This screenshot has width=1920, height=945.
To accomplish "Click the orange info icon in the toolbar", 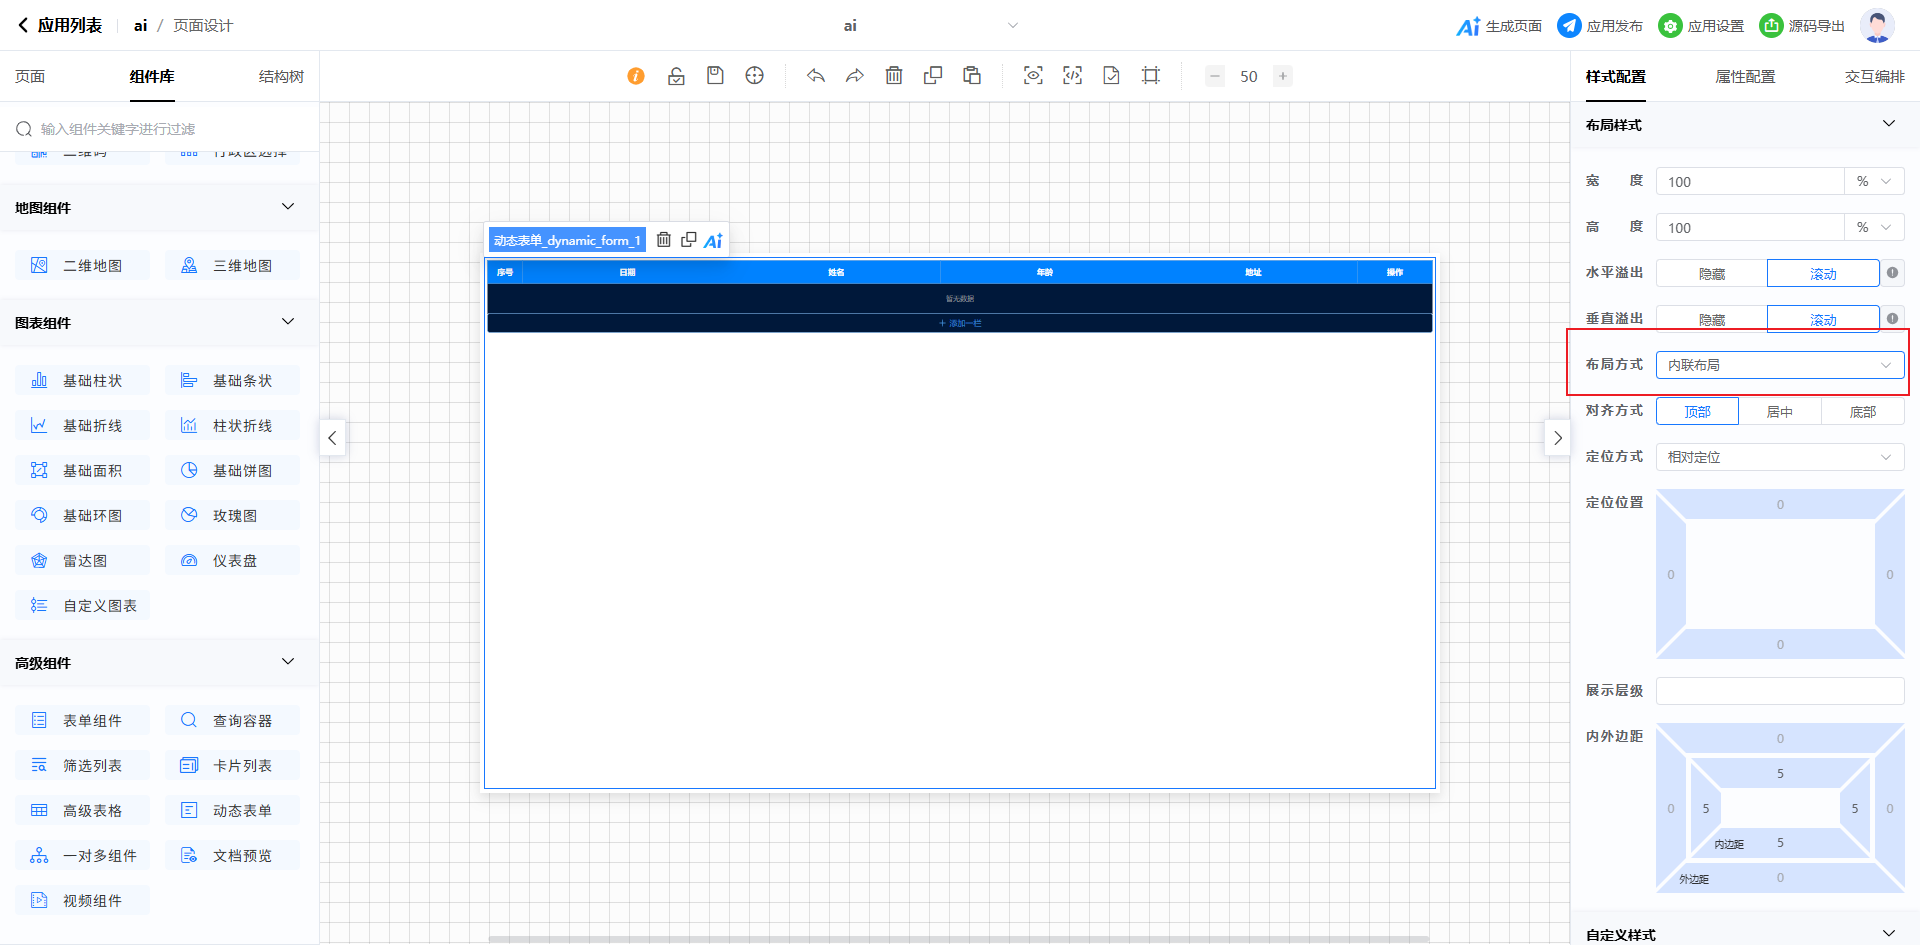I will pos(636,76).
